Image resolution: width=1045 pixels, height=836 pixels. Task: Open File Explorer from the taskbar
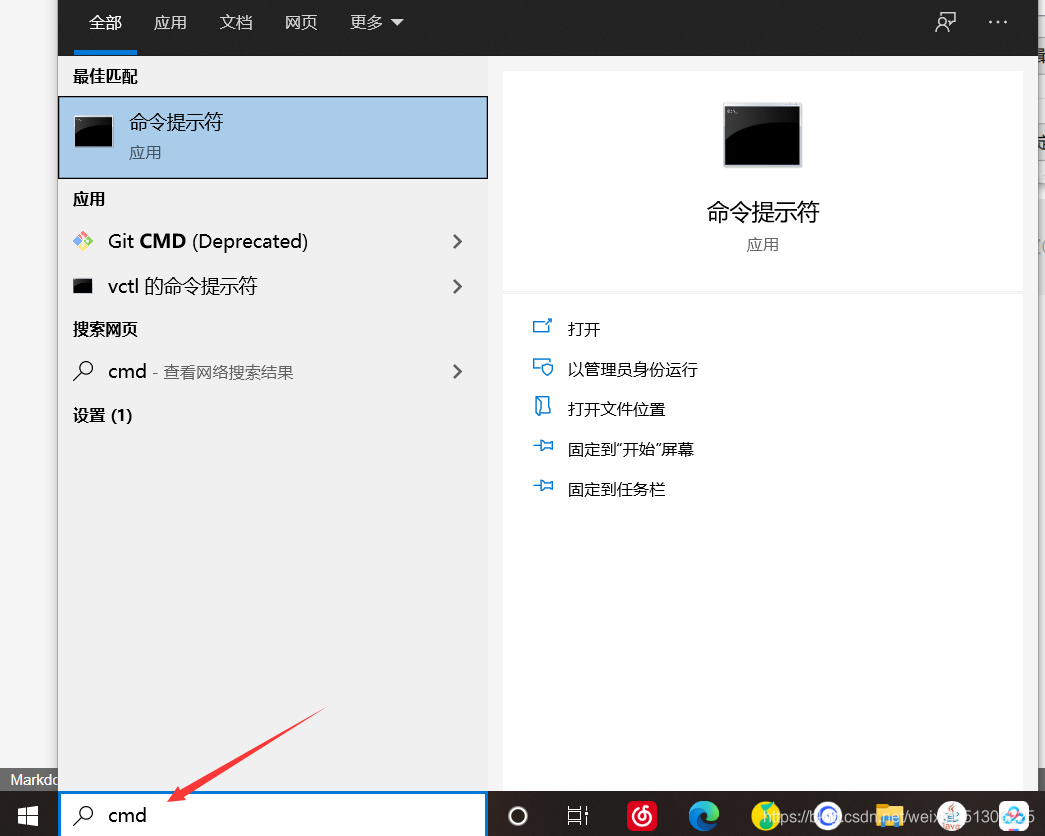tap(889, 816)
